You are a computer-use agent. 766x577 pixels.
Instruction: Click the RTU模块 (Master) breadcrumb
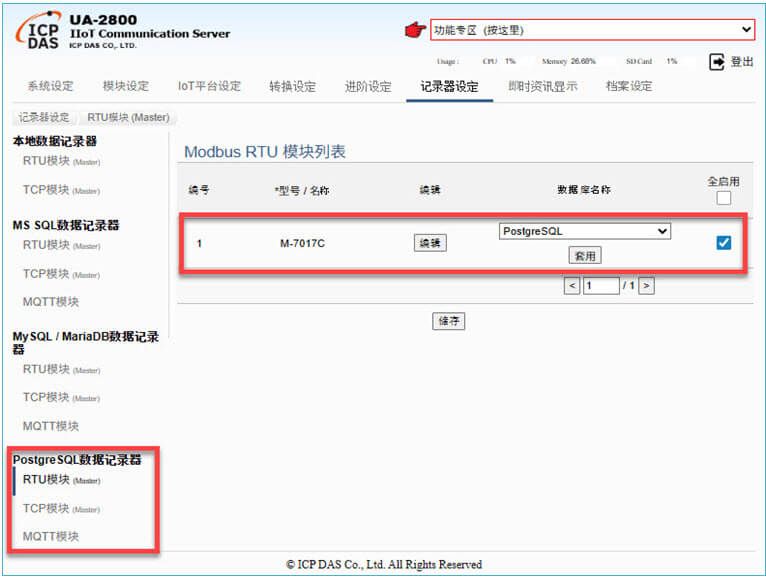[x=128, y=118]
